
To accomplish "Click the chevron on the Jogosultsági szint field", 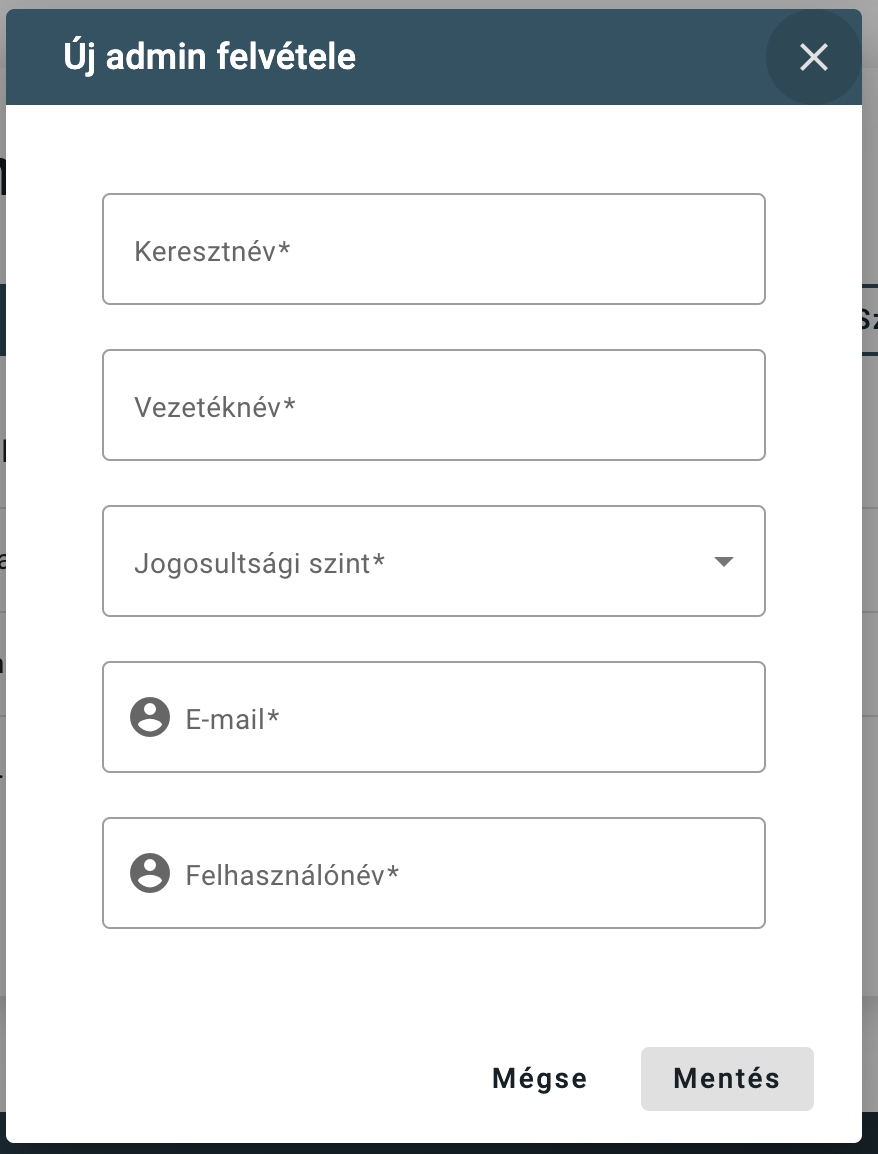I will click(x=723, y=561).
